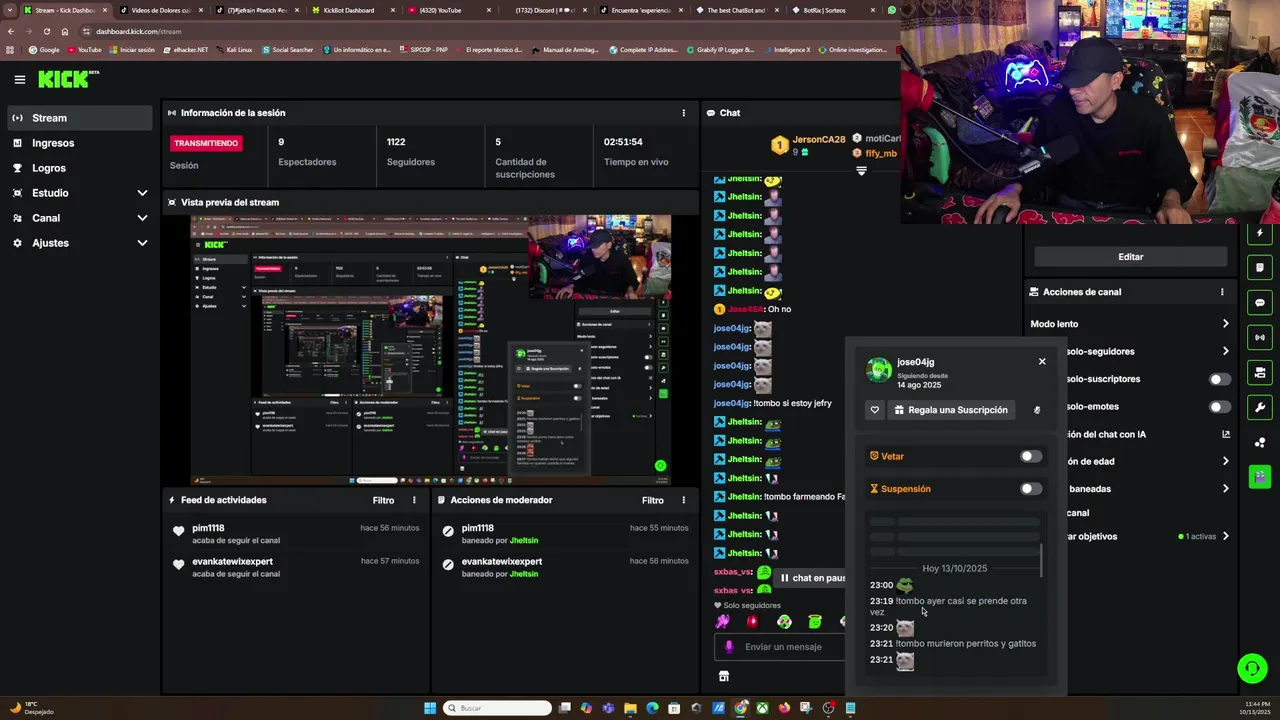1280x720 pixels.
Task: Close the jose04jg user card
Action: tap(1042, 362)
